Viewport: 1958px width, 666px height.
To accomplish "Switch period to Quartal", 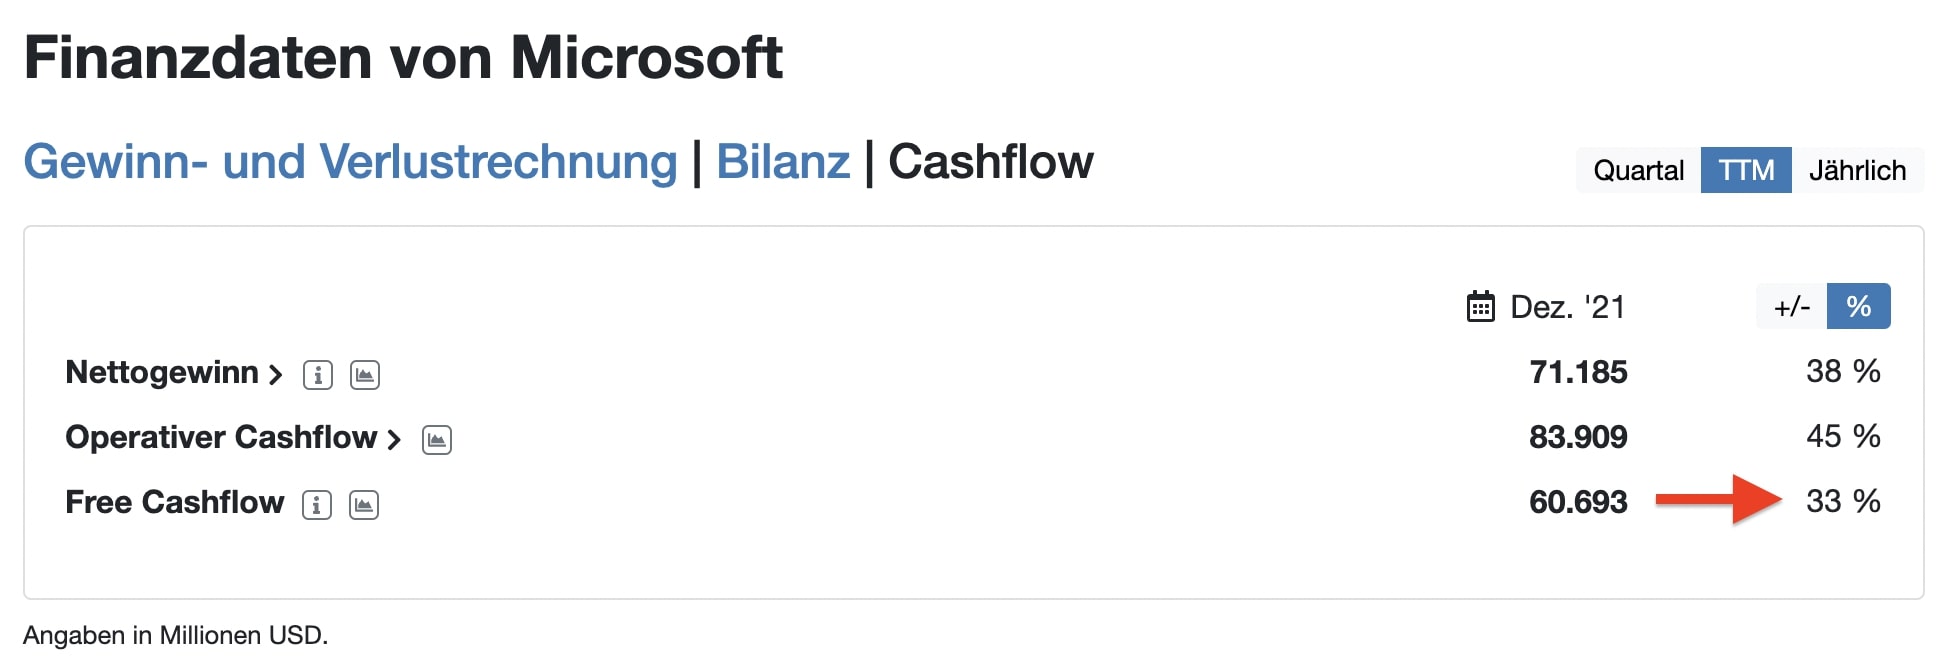I will (x=1638, y=170).
